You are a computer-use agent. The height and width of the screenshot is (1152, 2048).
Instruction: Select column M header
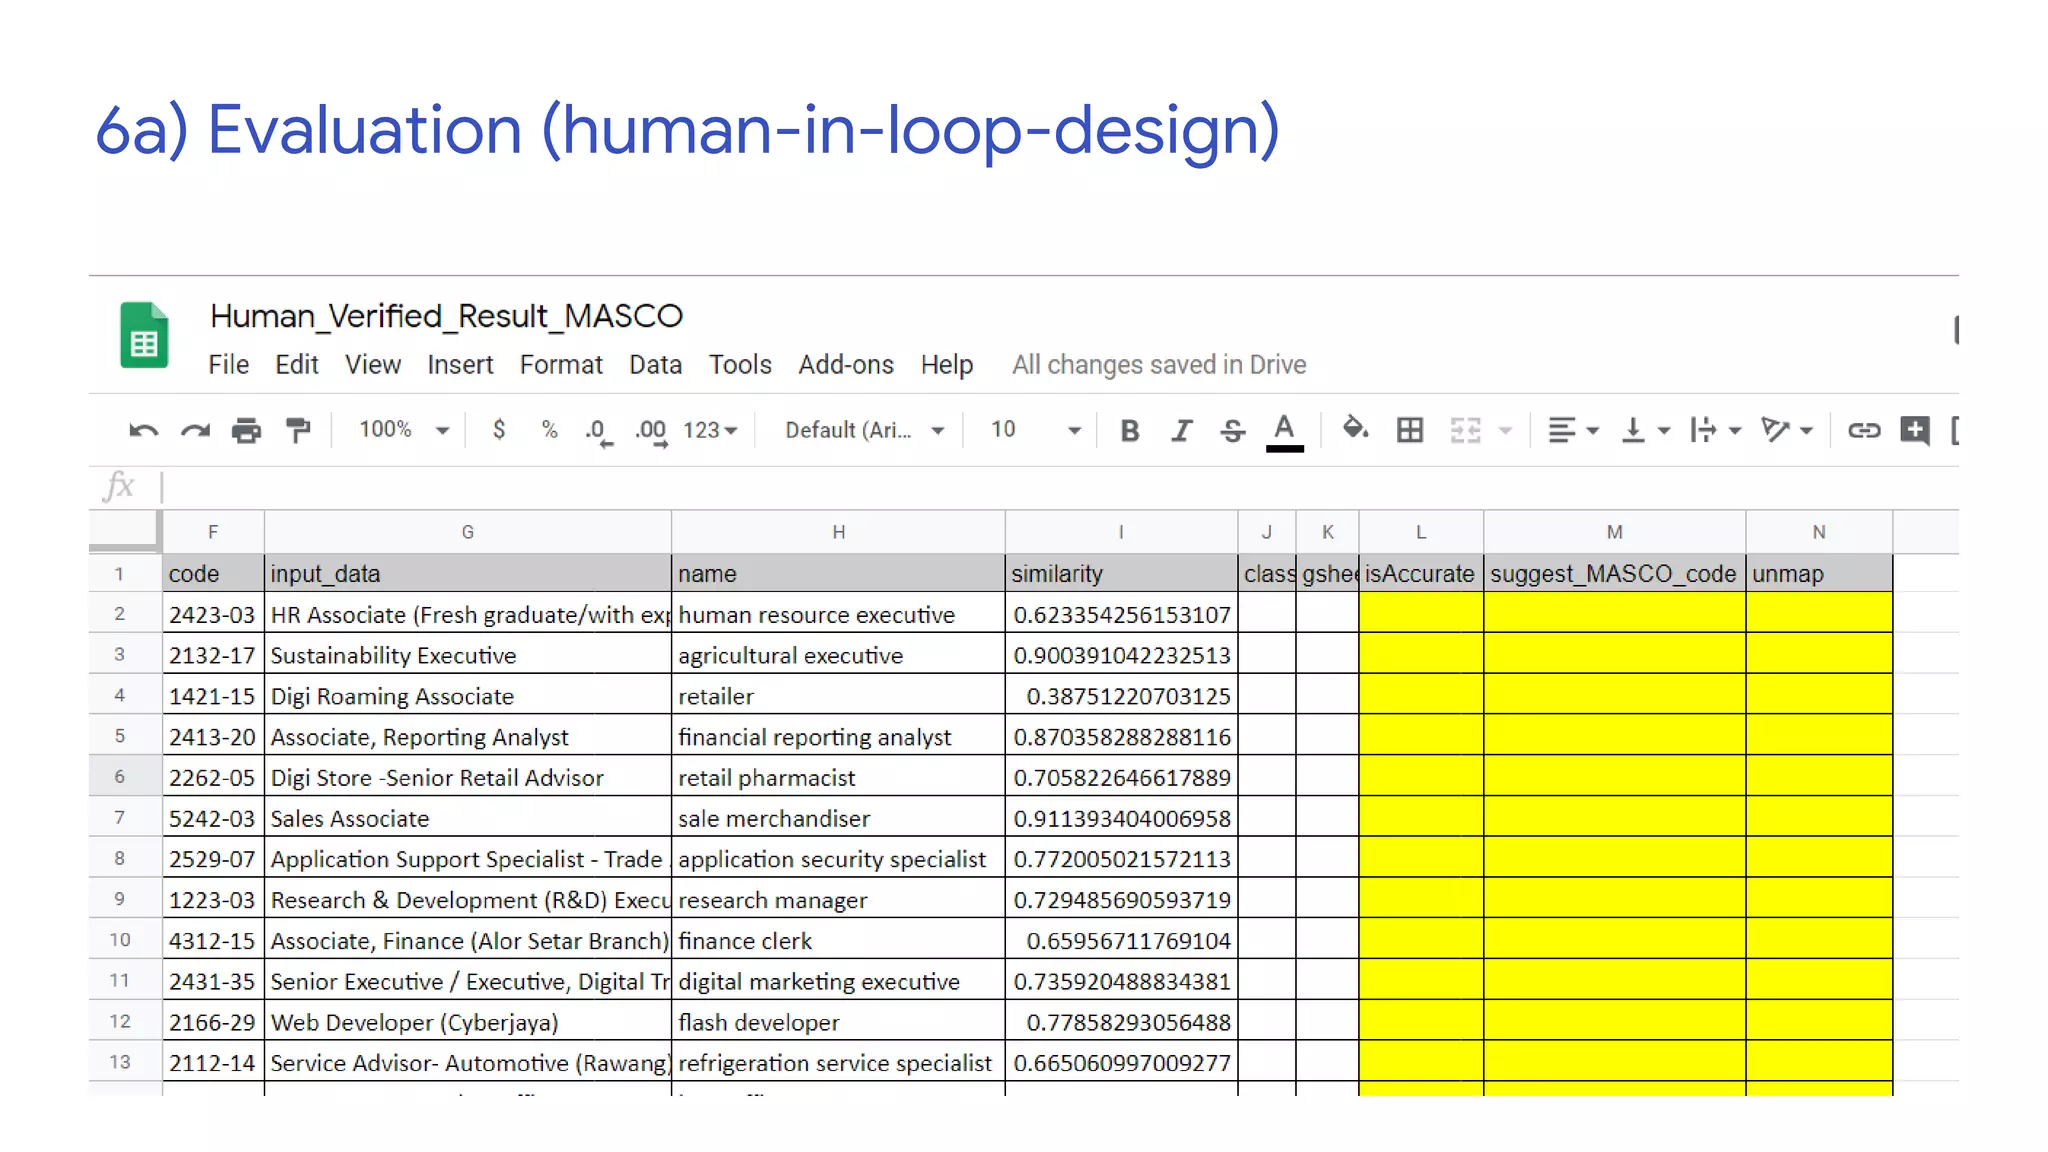tap(1614, 532)
